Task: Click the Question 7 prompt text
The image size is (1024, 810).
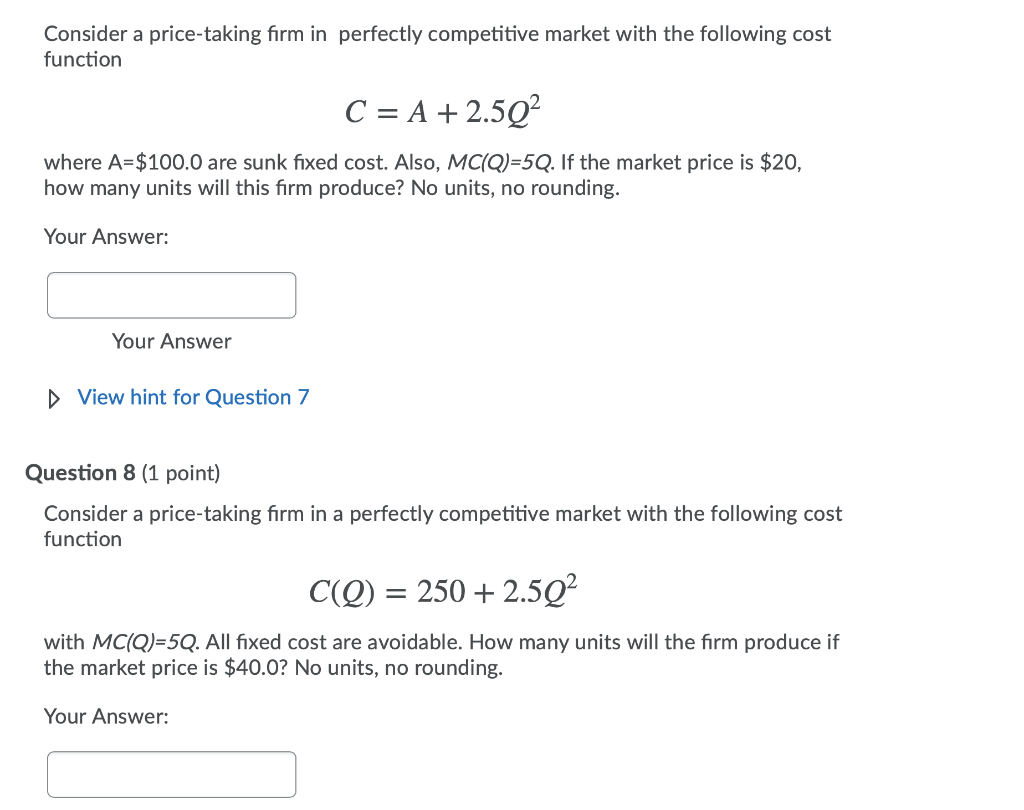Action: pos(437,46)
